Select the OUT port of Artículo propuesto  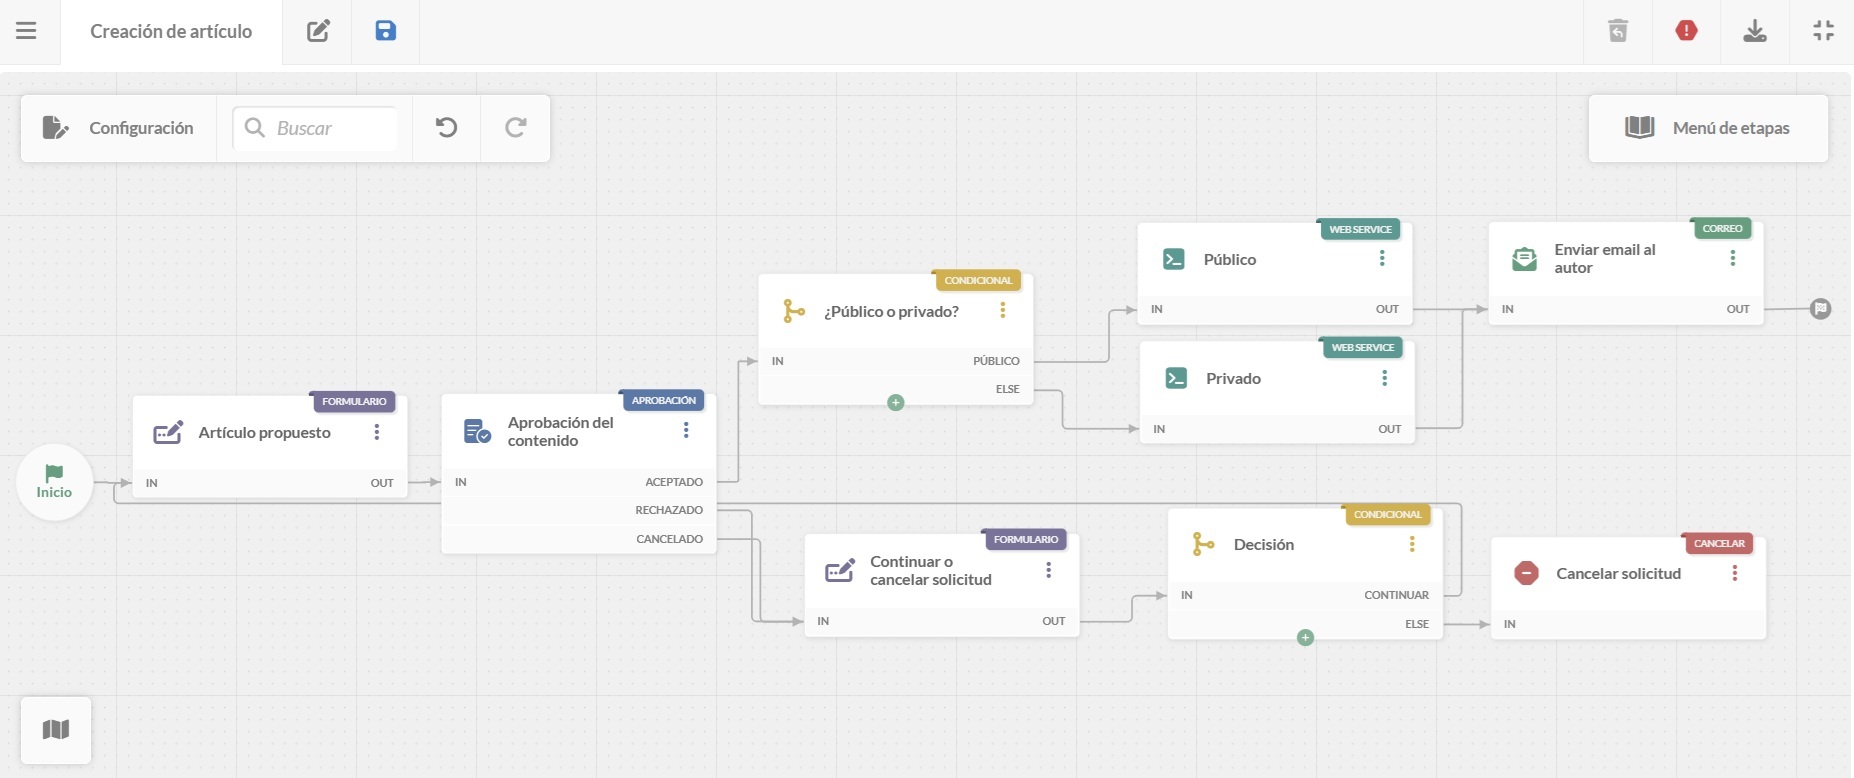coord(382,483)
